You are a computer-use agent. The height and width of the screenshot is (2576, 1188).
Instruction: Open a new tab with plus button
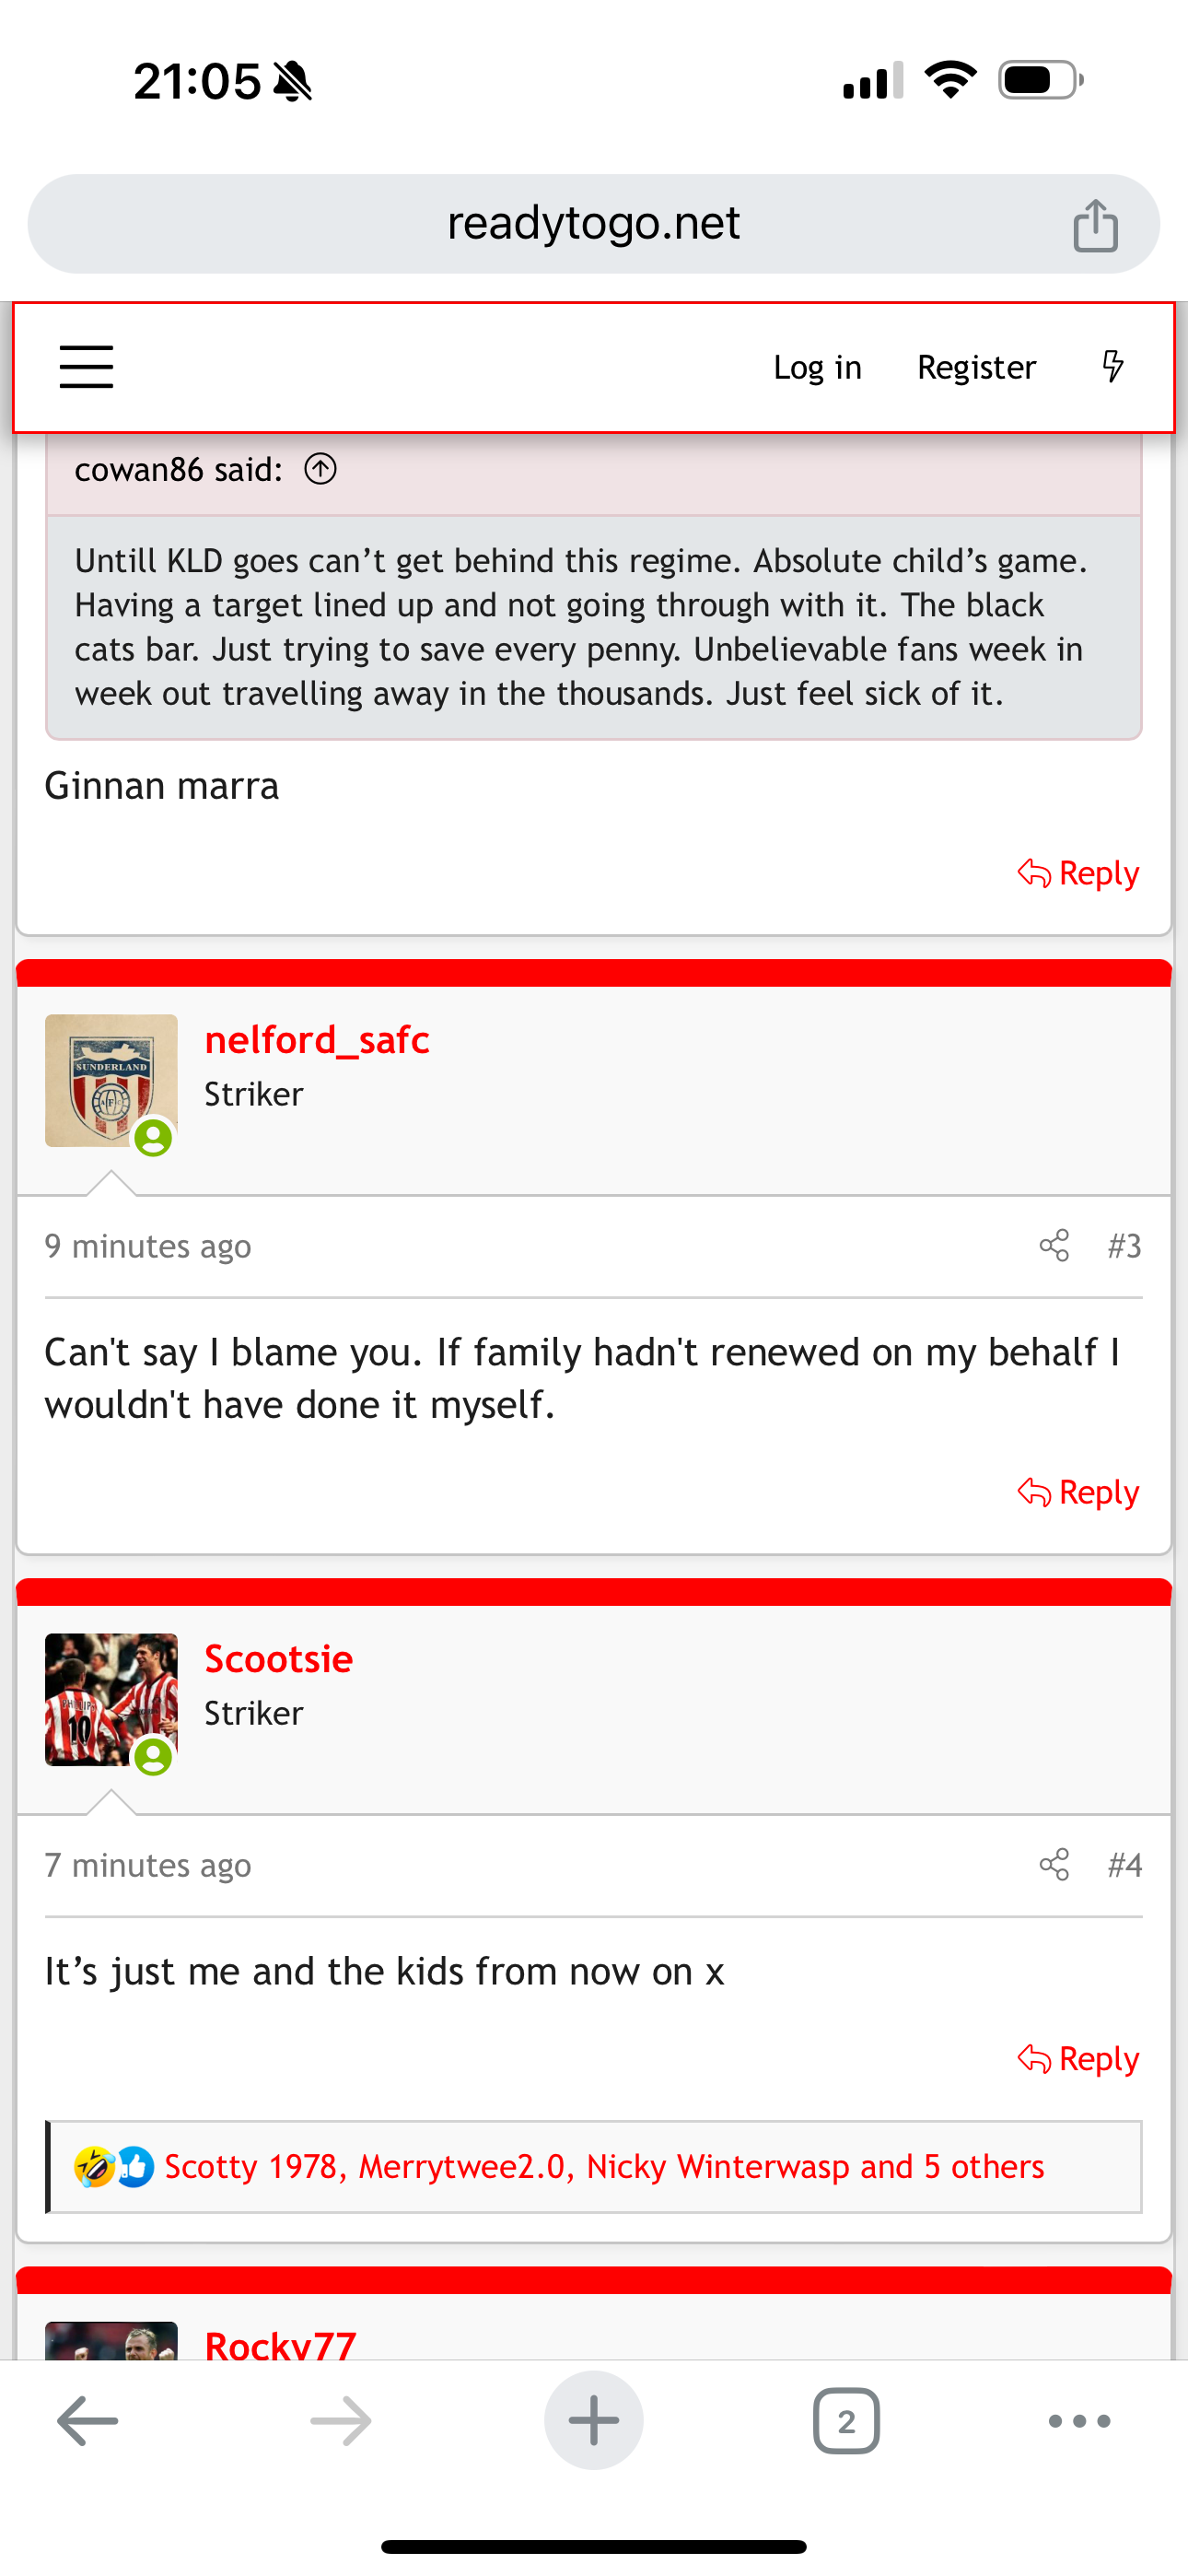(x=593, y=2421)
